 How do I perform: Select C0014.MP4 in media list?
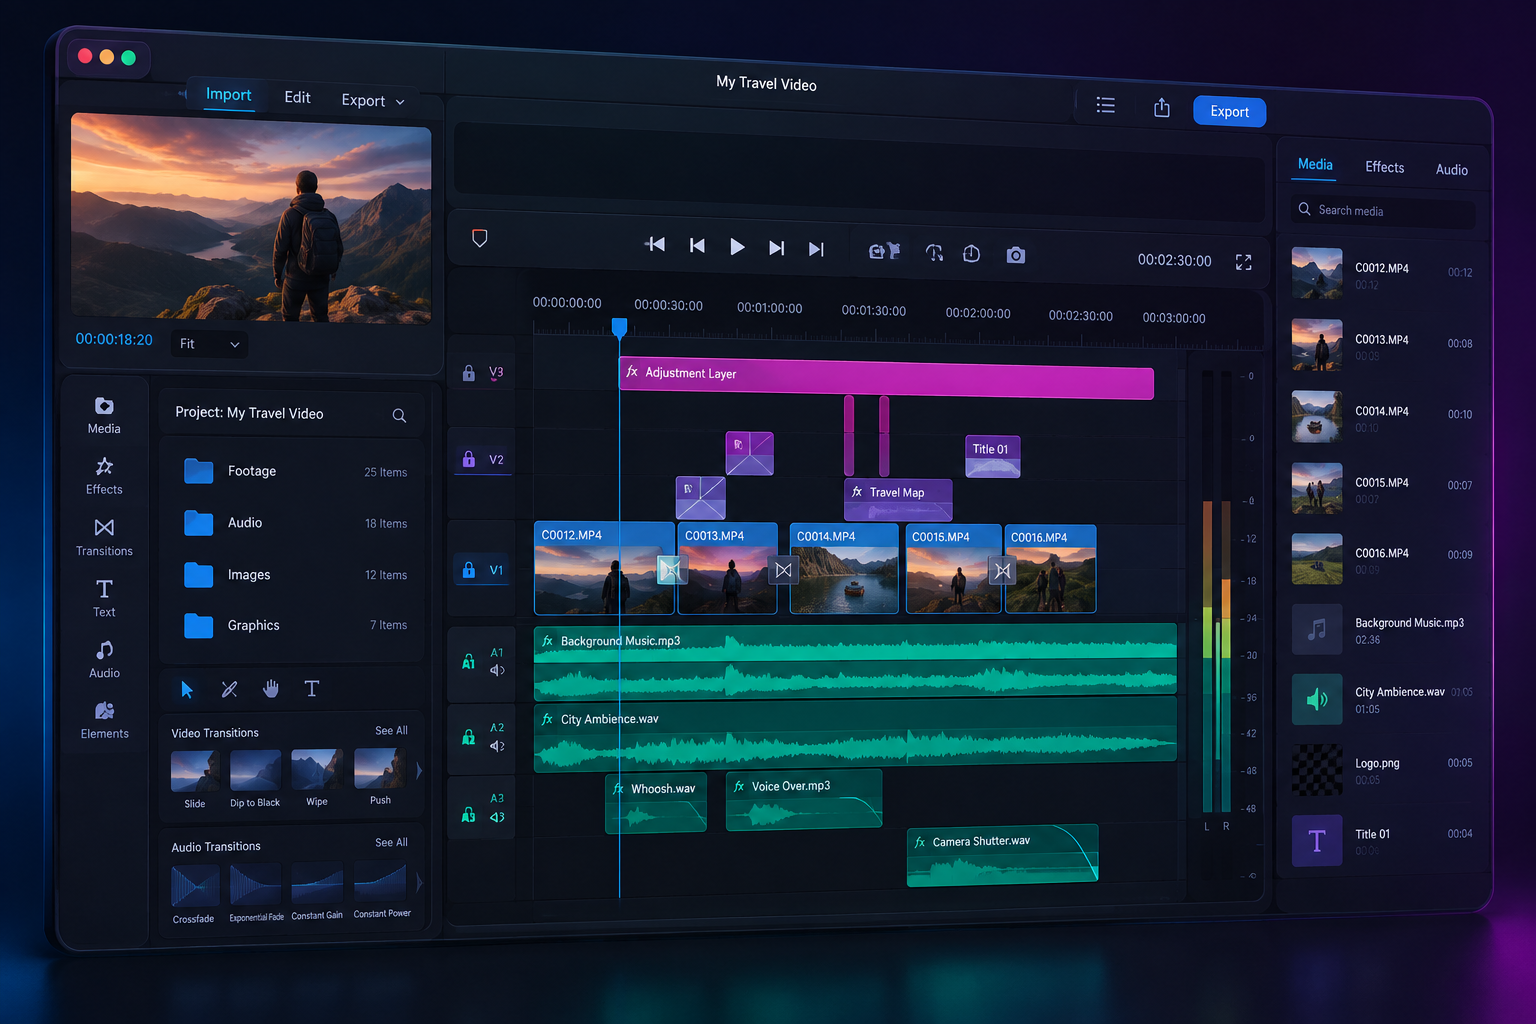pos(1384,416)
